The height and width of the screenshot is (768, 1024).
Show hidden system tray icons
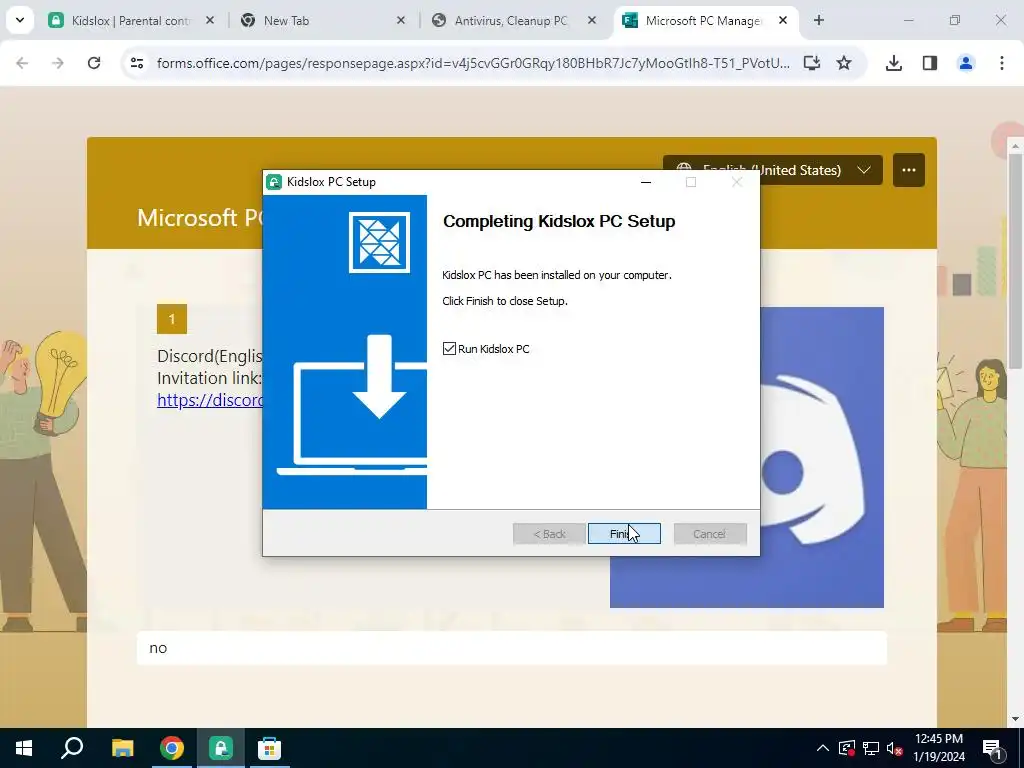click(x=823, y=748)
